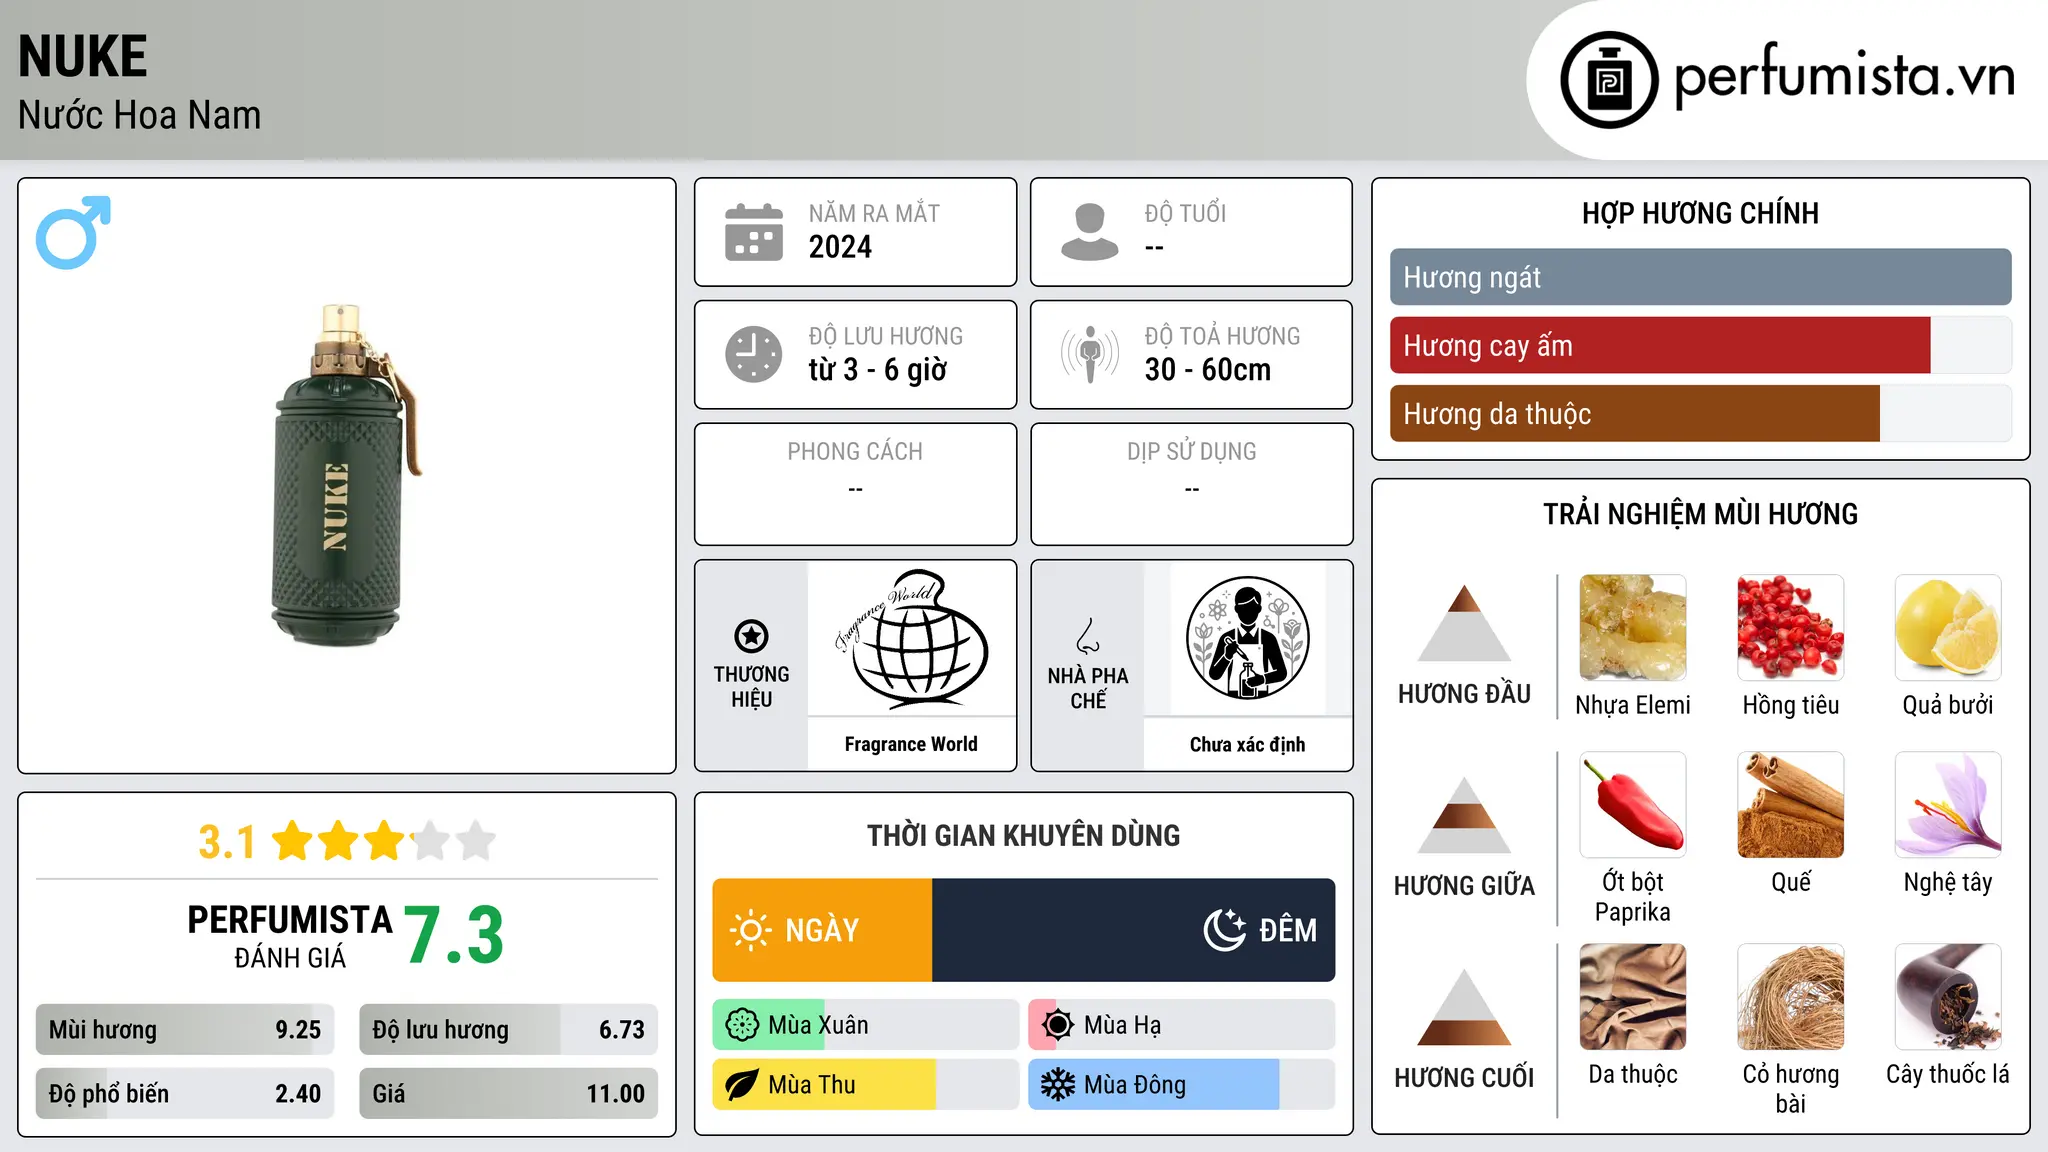Click the star badge icon above THƯƠNG HIỆU
The width and height of the screenshot is (2048, 1152).
click(x=751, y=635)
